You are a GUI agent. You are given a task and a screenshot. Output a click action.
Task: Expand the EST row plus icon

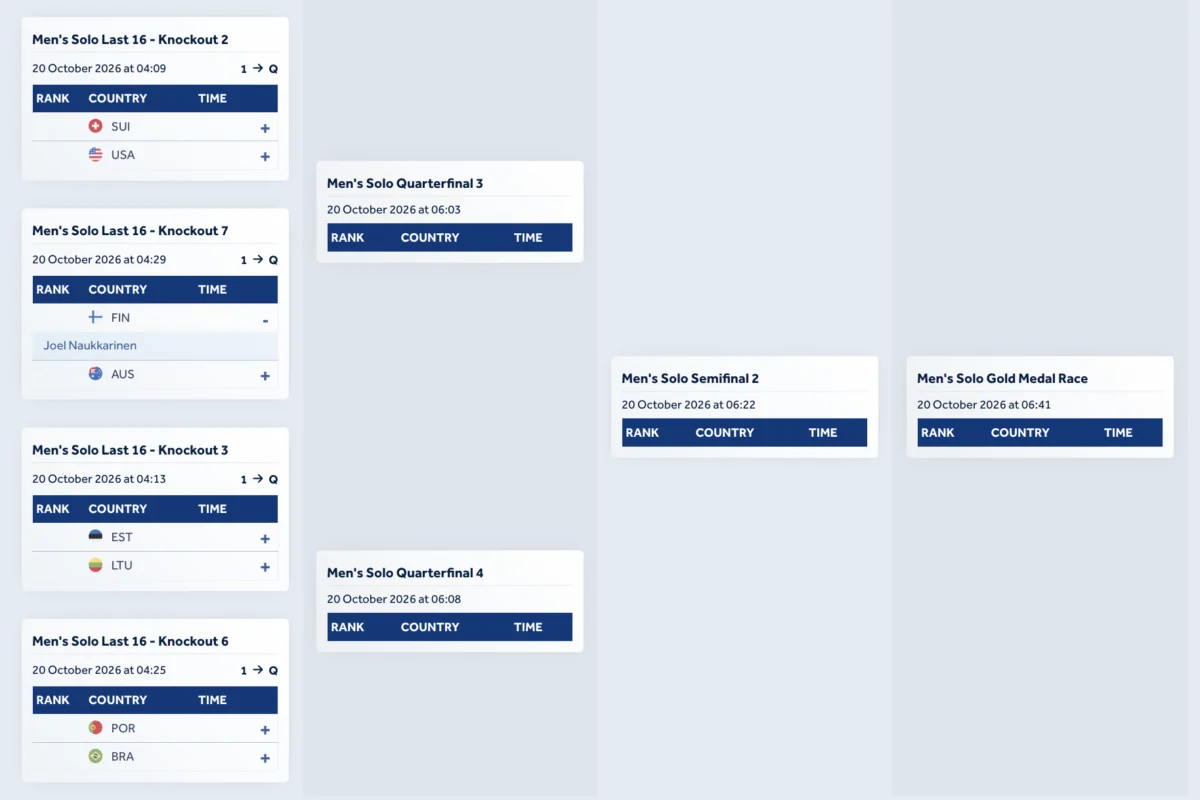[265, 539]
